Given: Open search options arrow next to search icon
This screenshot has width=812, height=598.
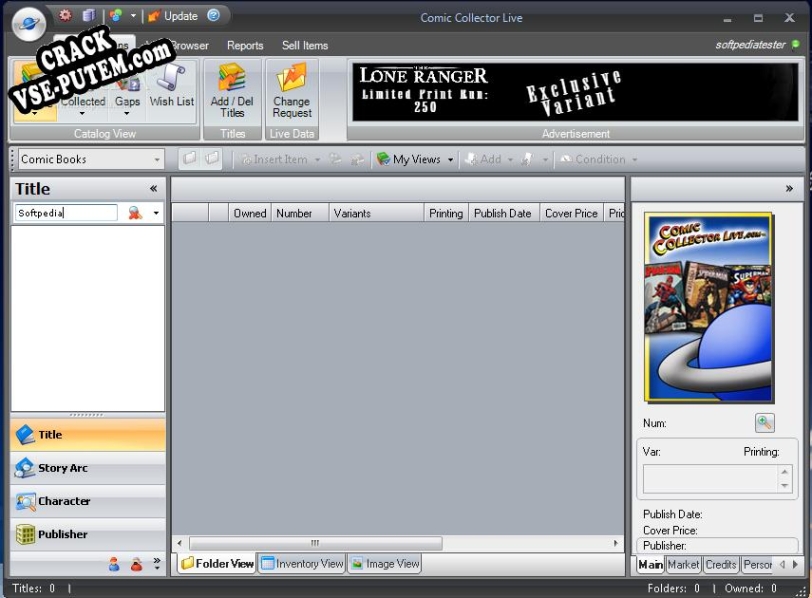Looking at the screenshot, I should tap(156, 213).
